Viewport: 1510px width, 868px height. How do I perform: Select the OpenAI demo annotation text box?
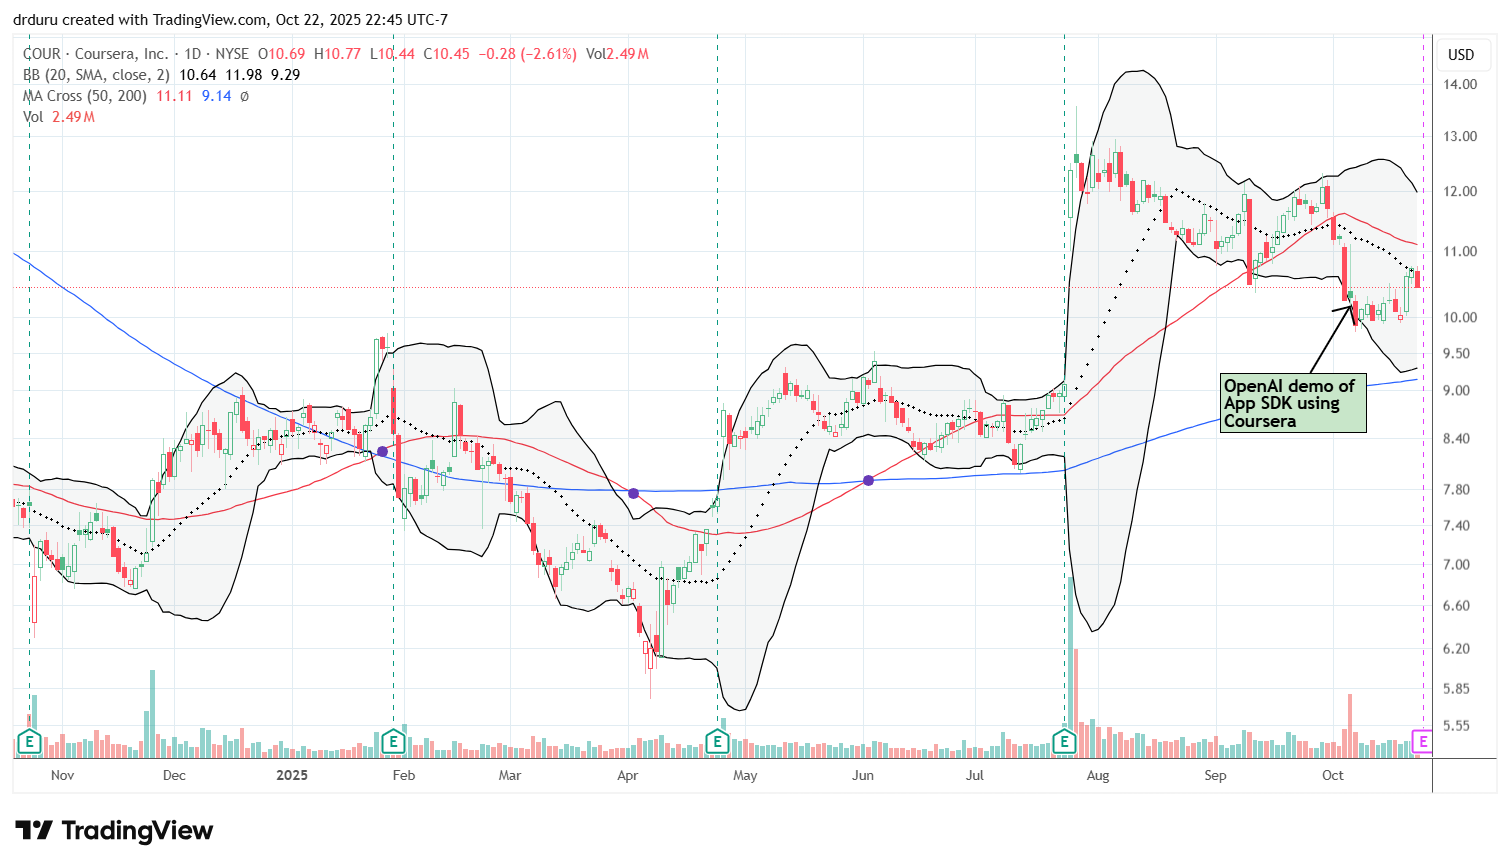tap(1292, 403)
